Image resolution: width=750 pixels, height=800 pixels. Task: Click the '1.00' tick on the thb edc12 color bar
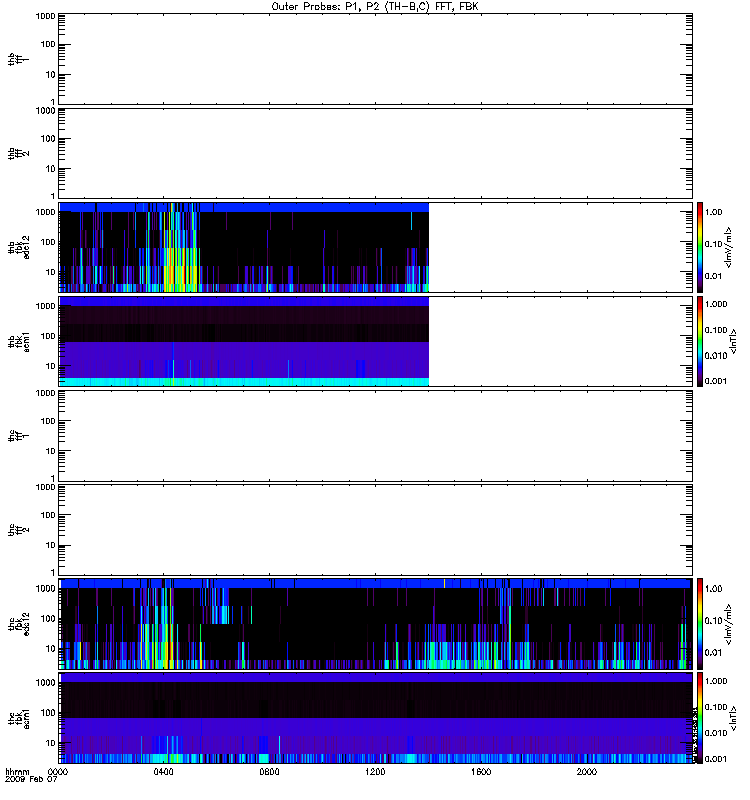pos(713,212)
